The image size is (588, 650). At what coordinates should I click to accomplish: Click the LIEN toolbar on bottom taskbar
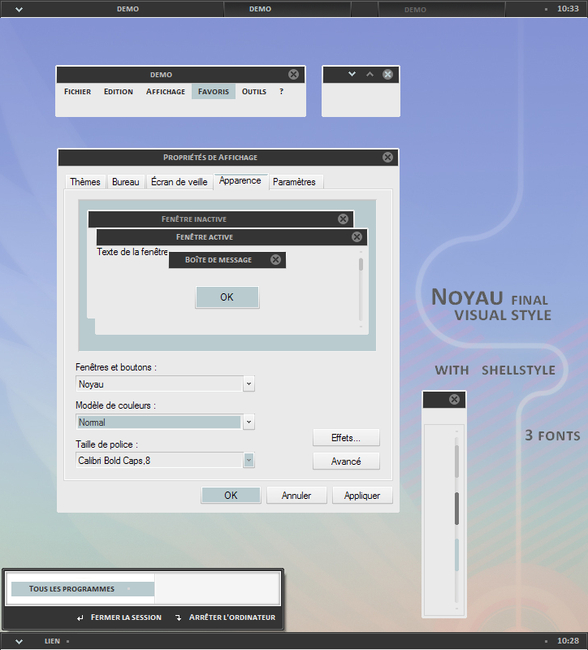point(52,641)
